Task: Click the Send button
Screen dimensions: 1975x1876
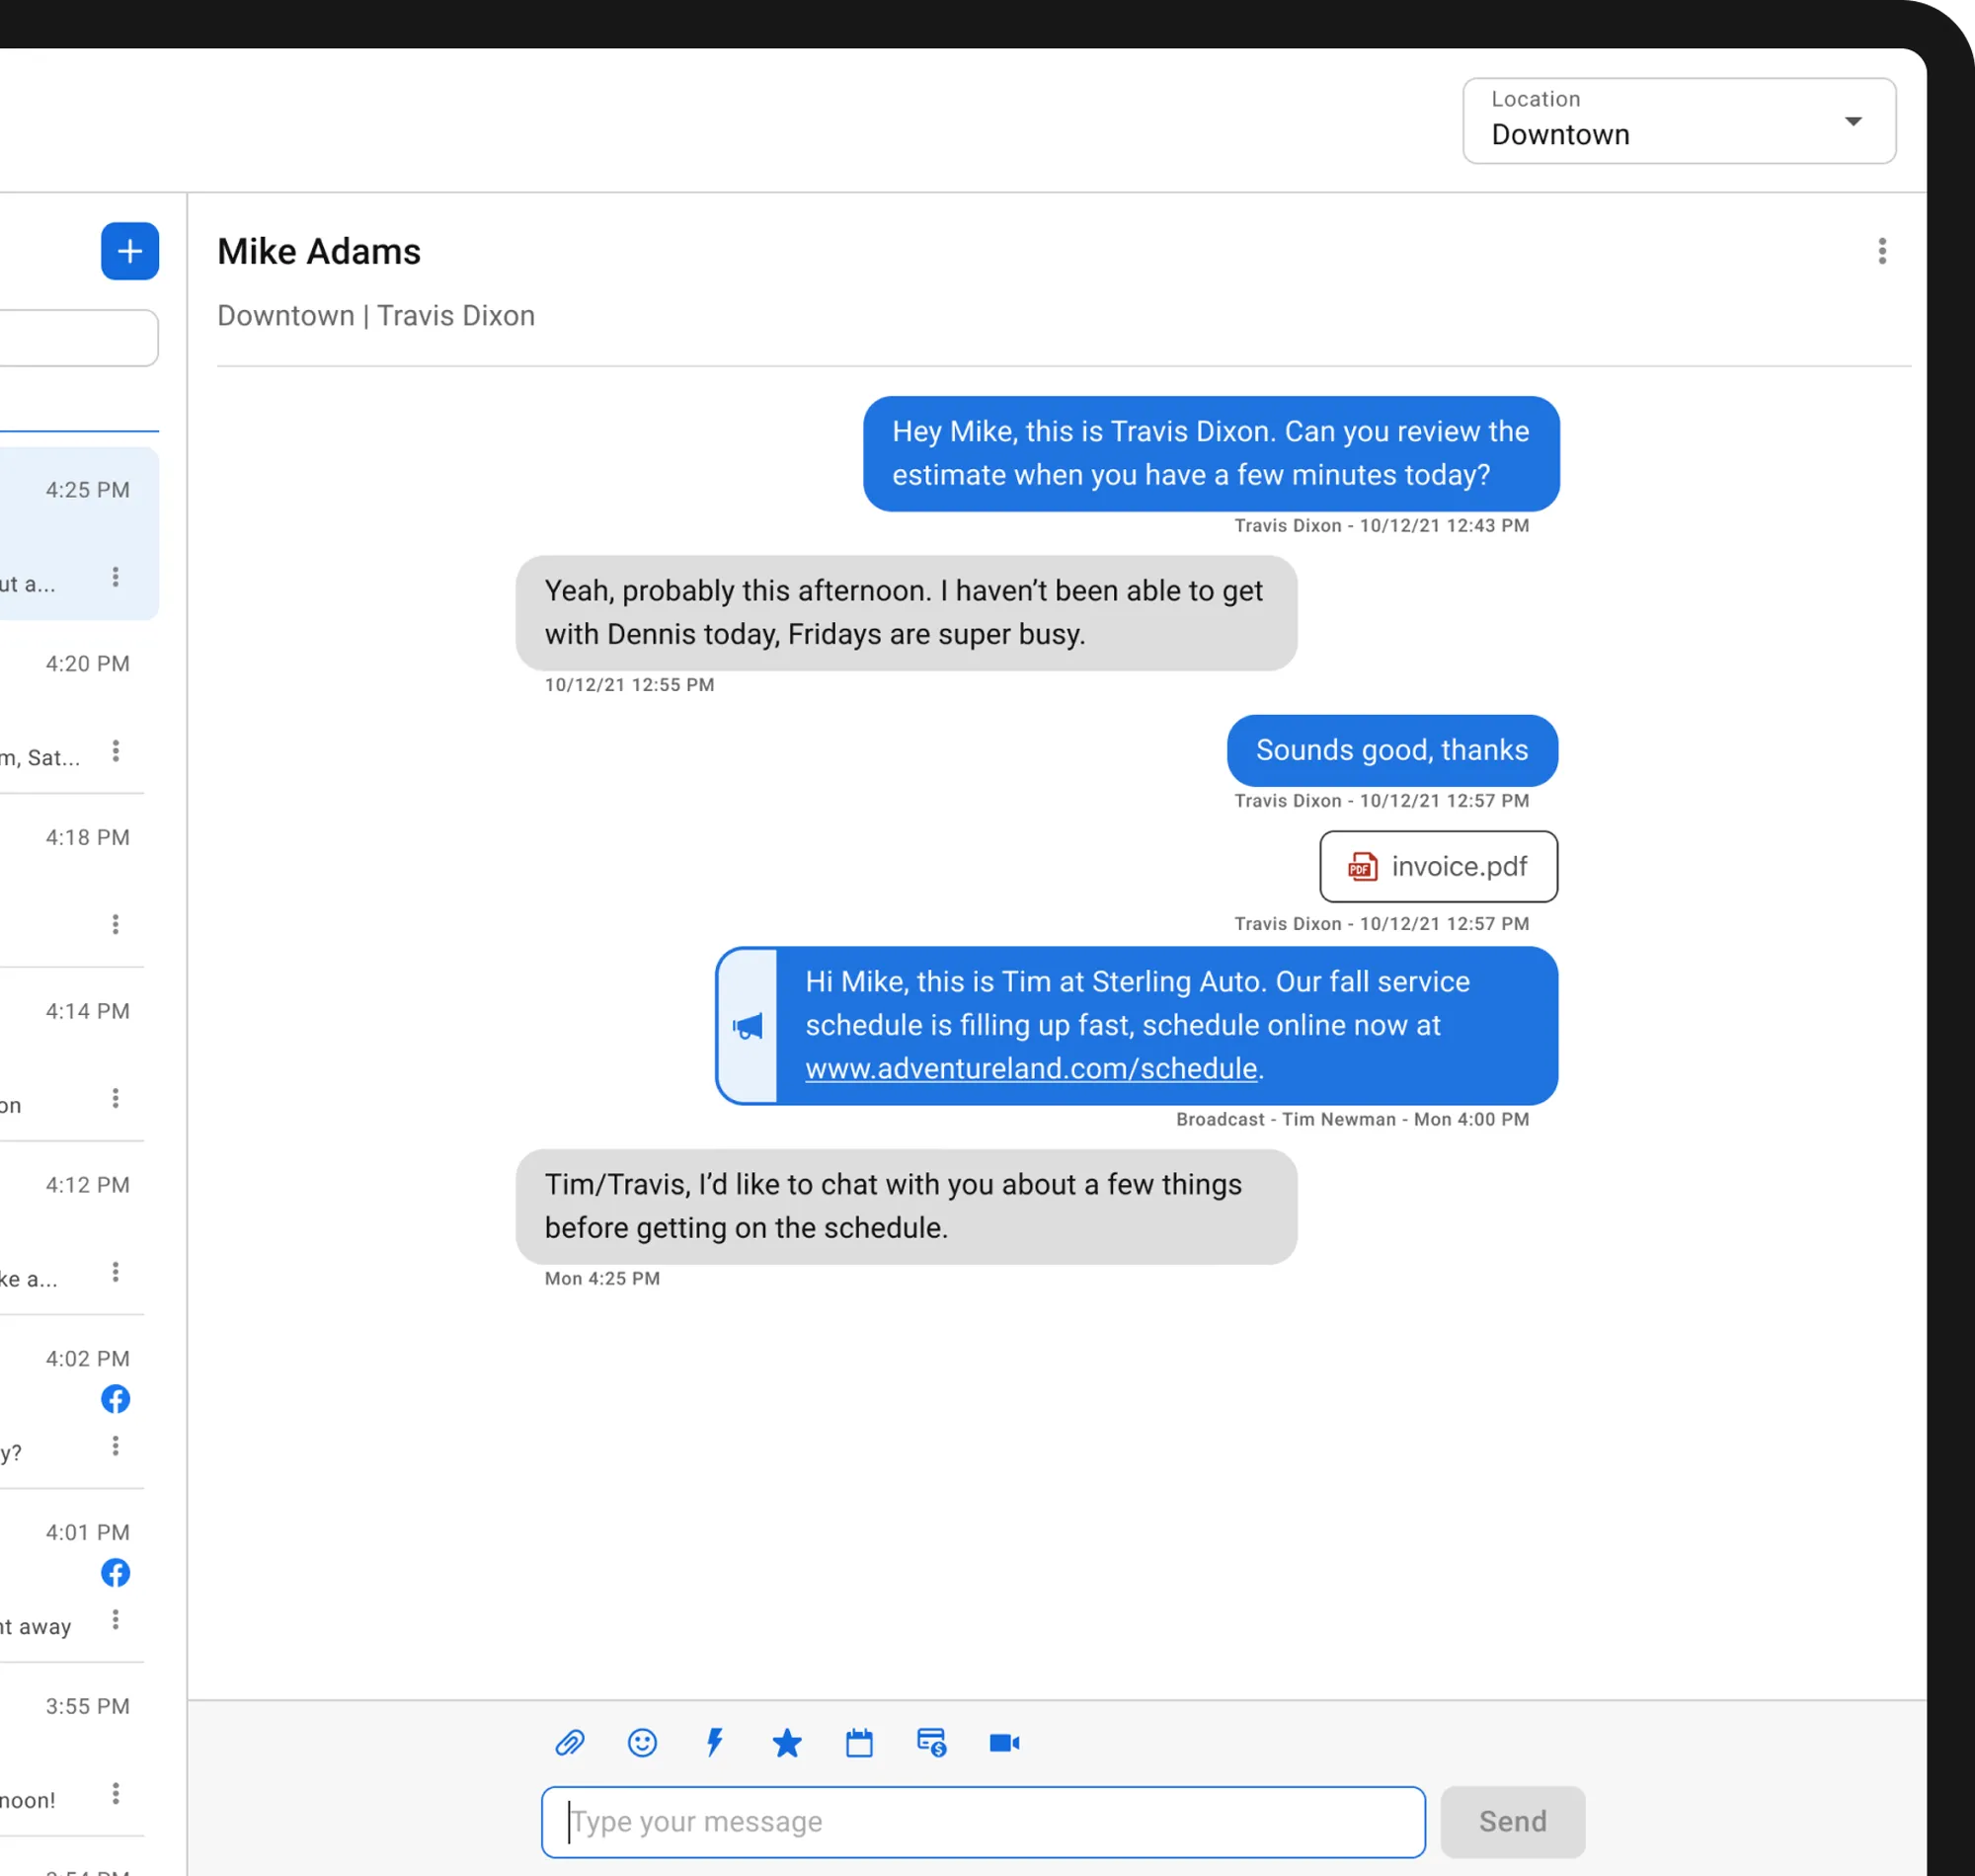Action: click(1512, 1821)
